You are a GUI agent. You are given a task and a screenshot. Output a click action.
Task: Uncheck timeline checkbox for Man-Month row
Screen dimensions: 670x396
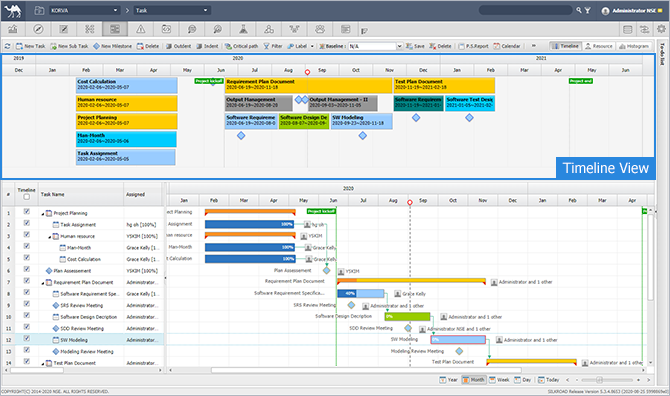point(26,246)
